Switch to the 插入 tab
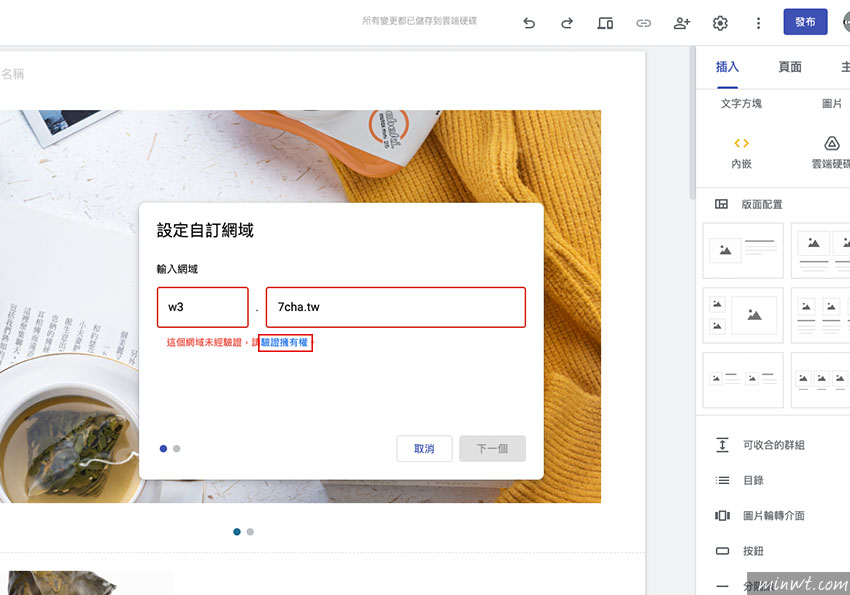Viewport: 850px width, 595px height. pos(727,67)
